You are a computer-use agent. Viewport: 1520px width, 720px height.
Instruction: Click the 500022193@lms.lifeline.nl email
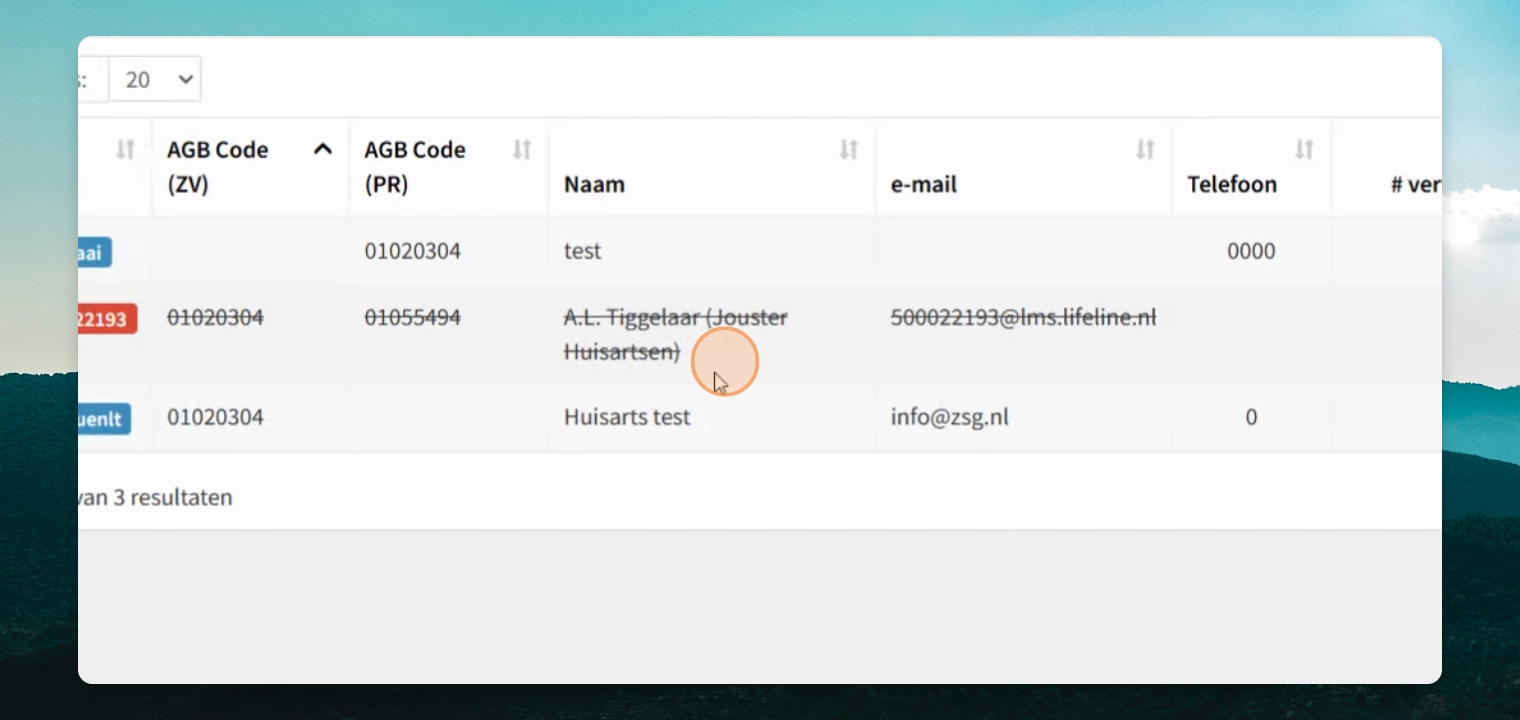pyautogui.click(x=1023, y=317)
